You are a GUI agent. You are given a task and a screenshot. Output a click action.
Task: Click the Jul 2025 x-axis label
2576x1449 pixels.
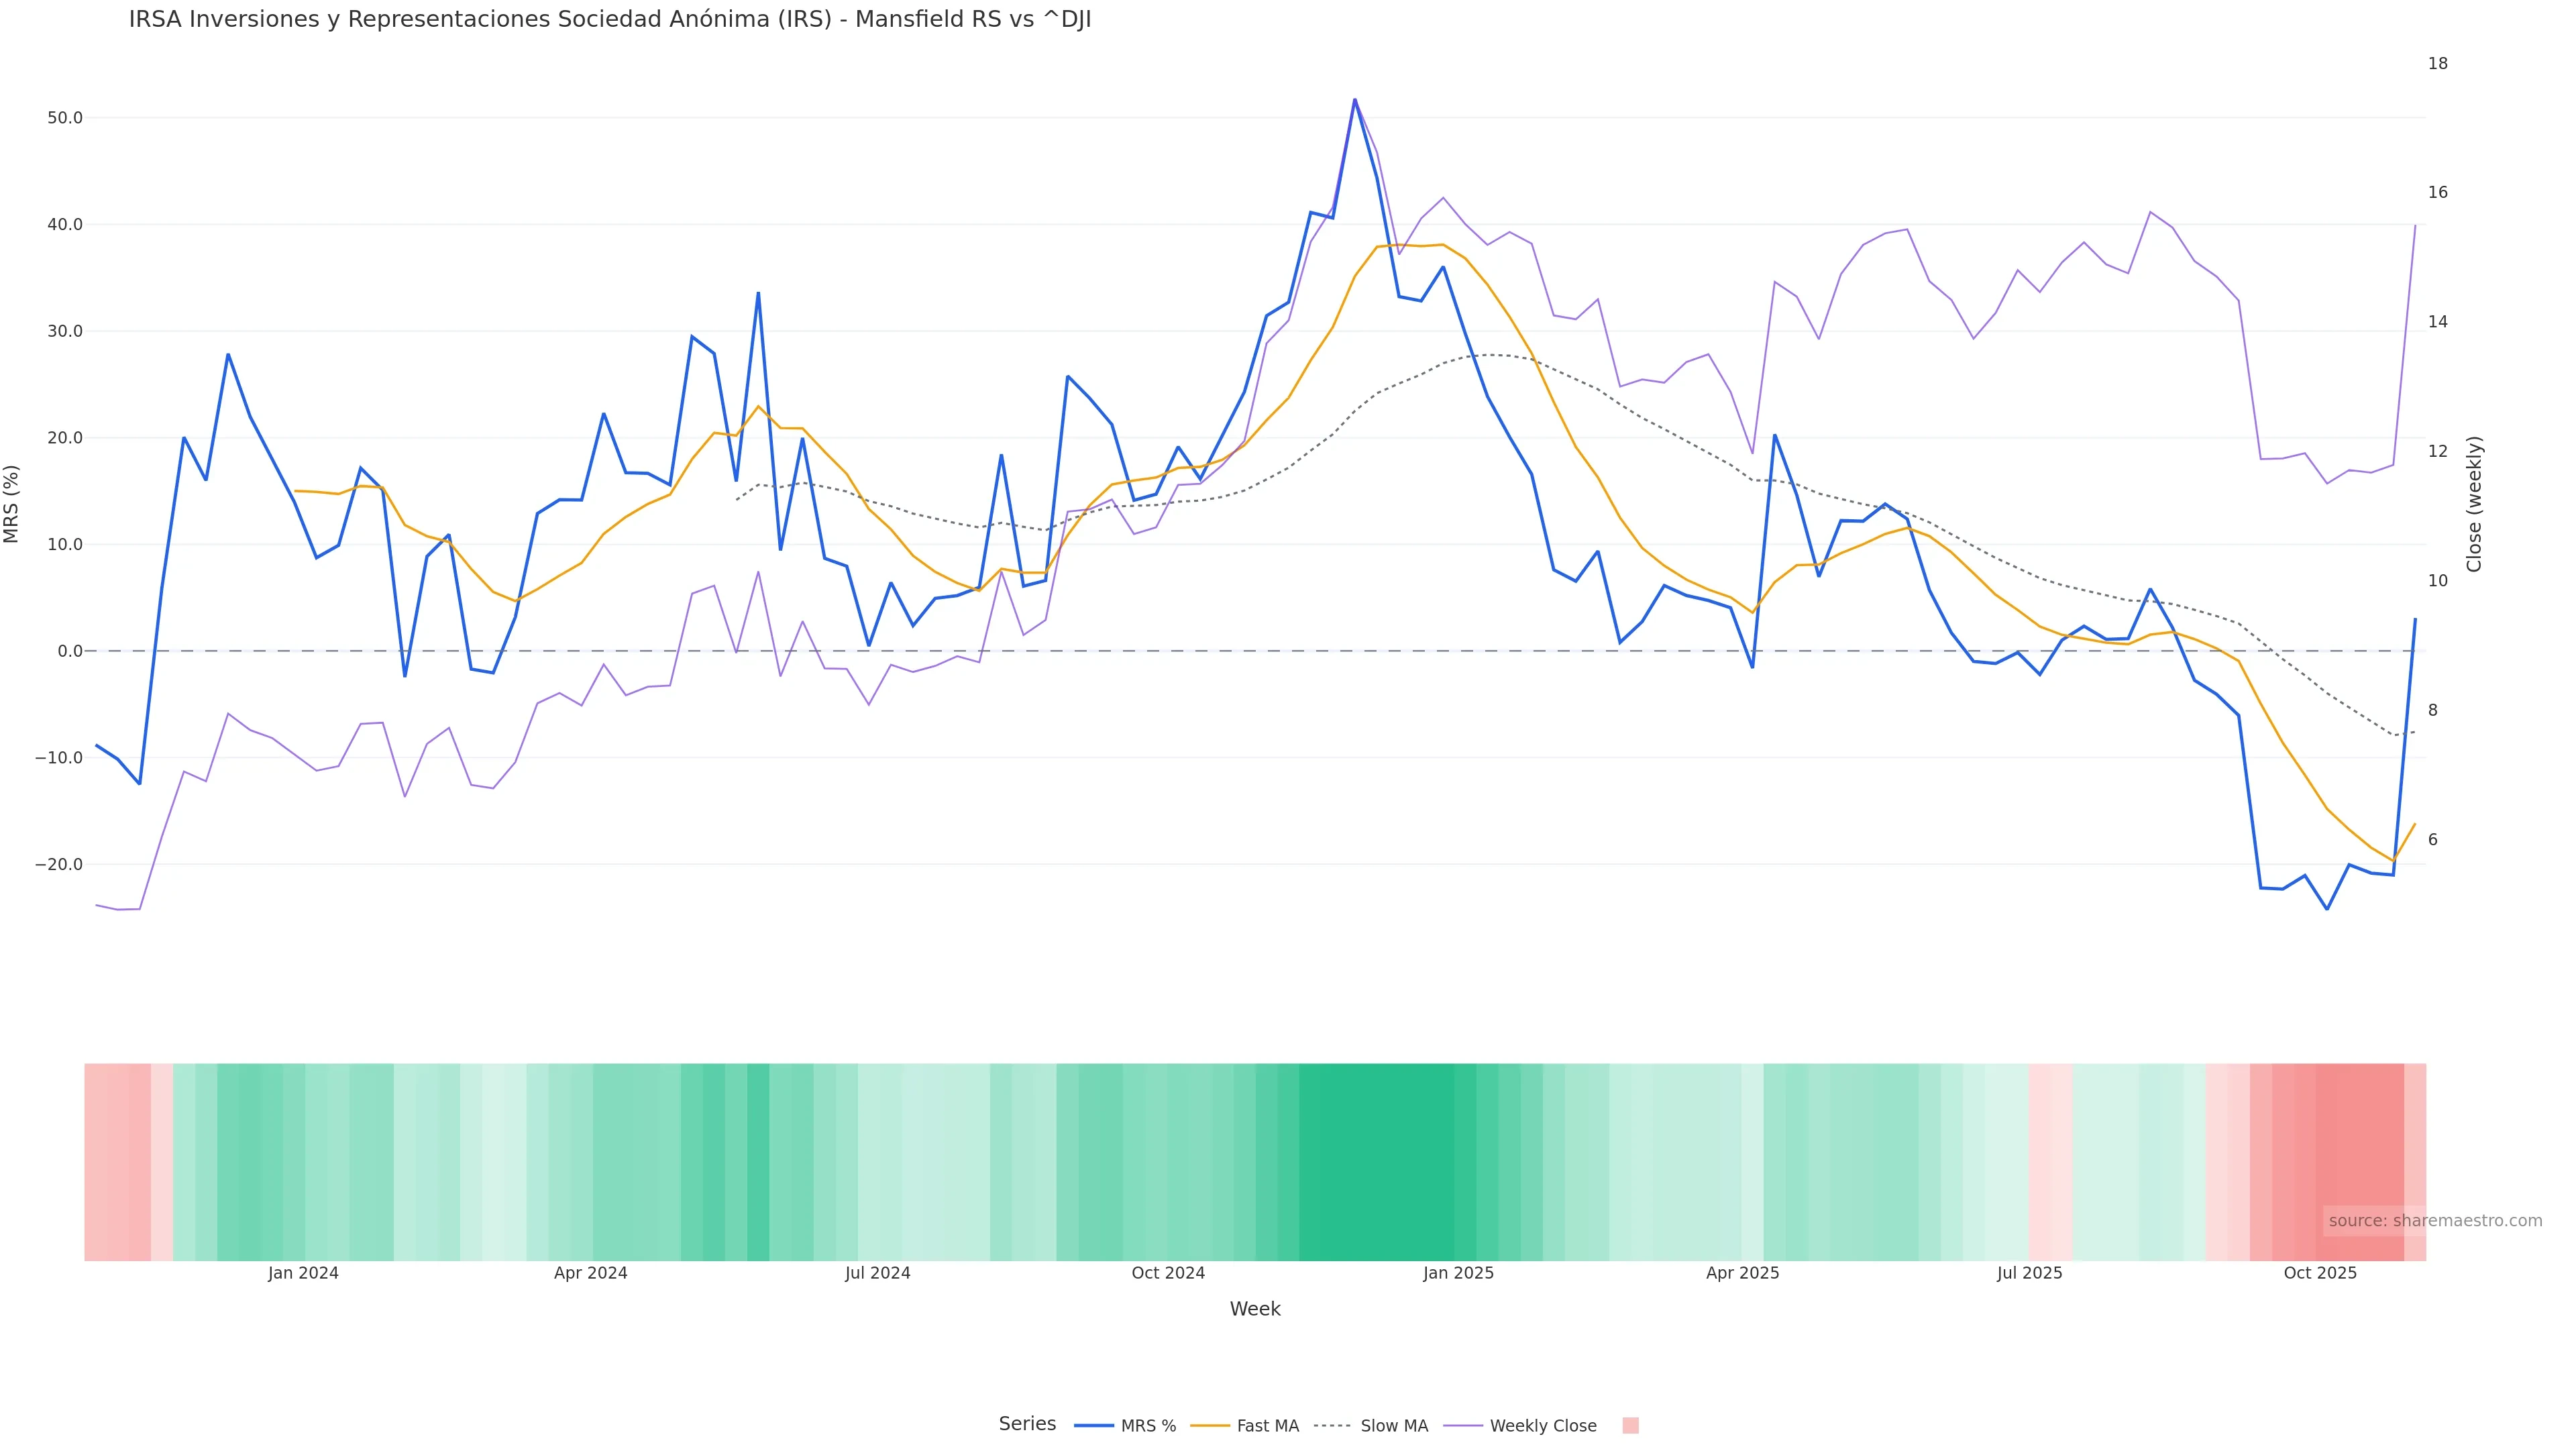point(2029,1273)
